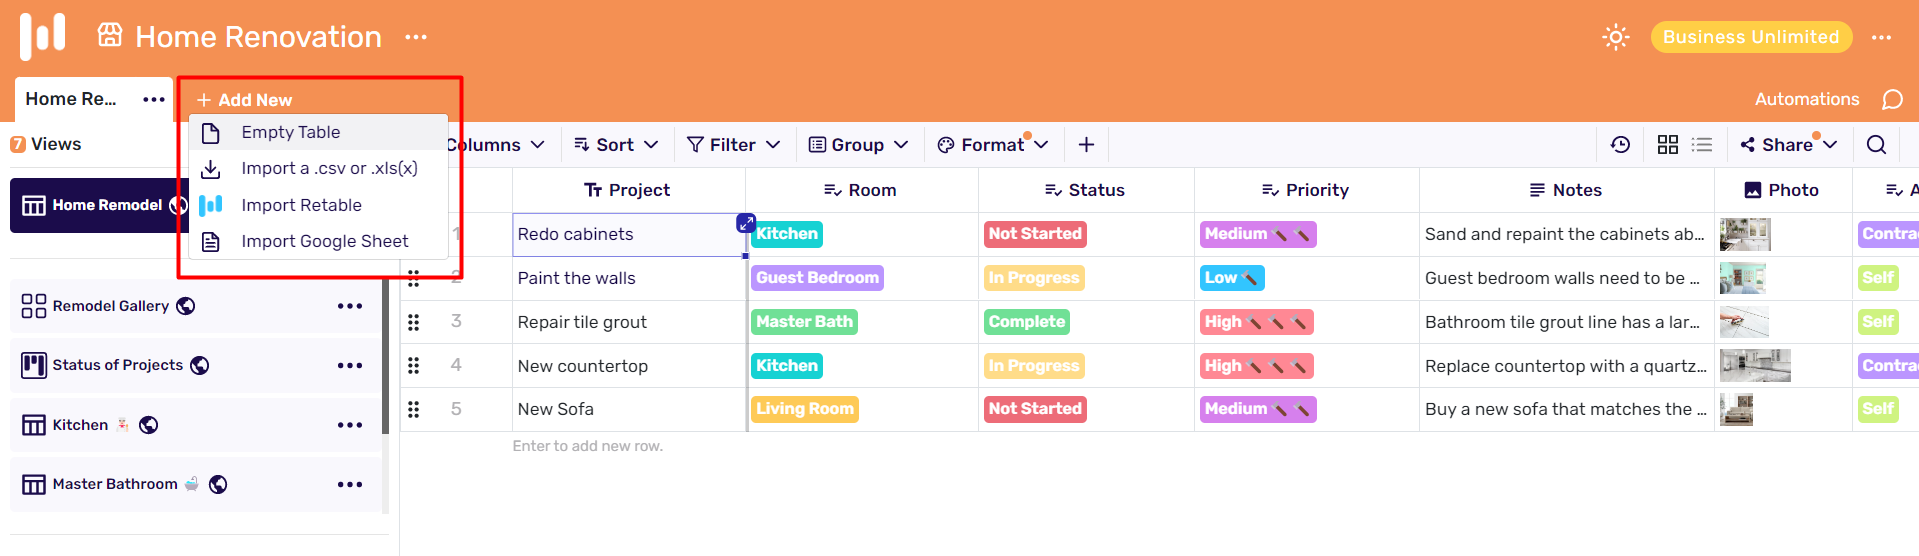Expand the Group dropdown
The image size is (1919, 556).
[x=858, y=145]
